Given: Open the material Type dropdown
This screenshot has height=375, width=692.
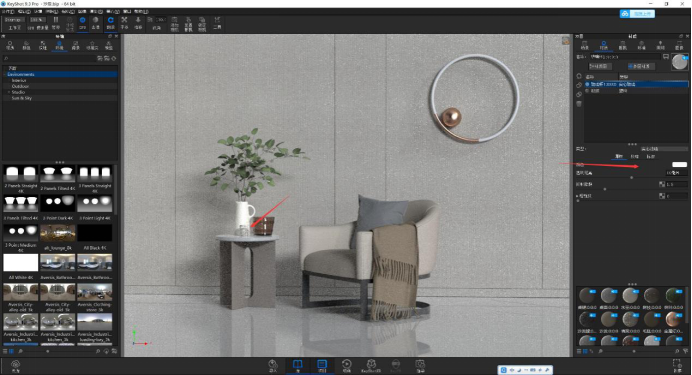Looking at the screenshot, I should (663, 149).
